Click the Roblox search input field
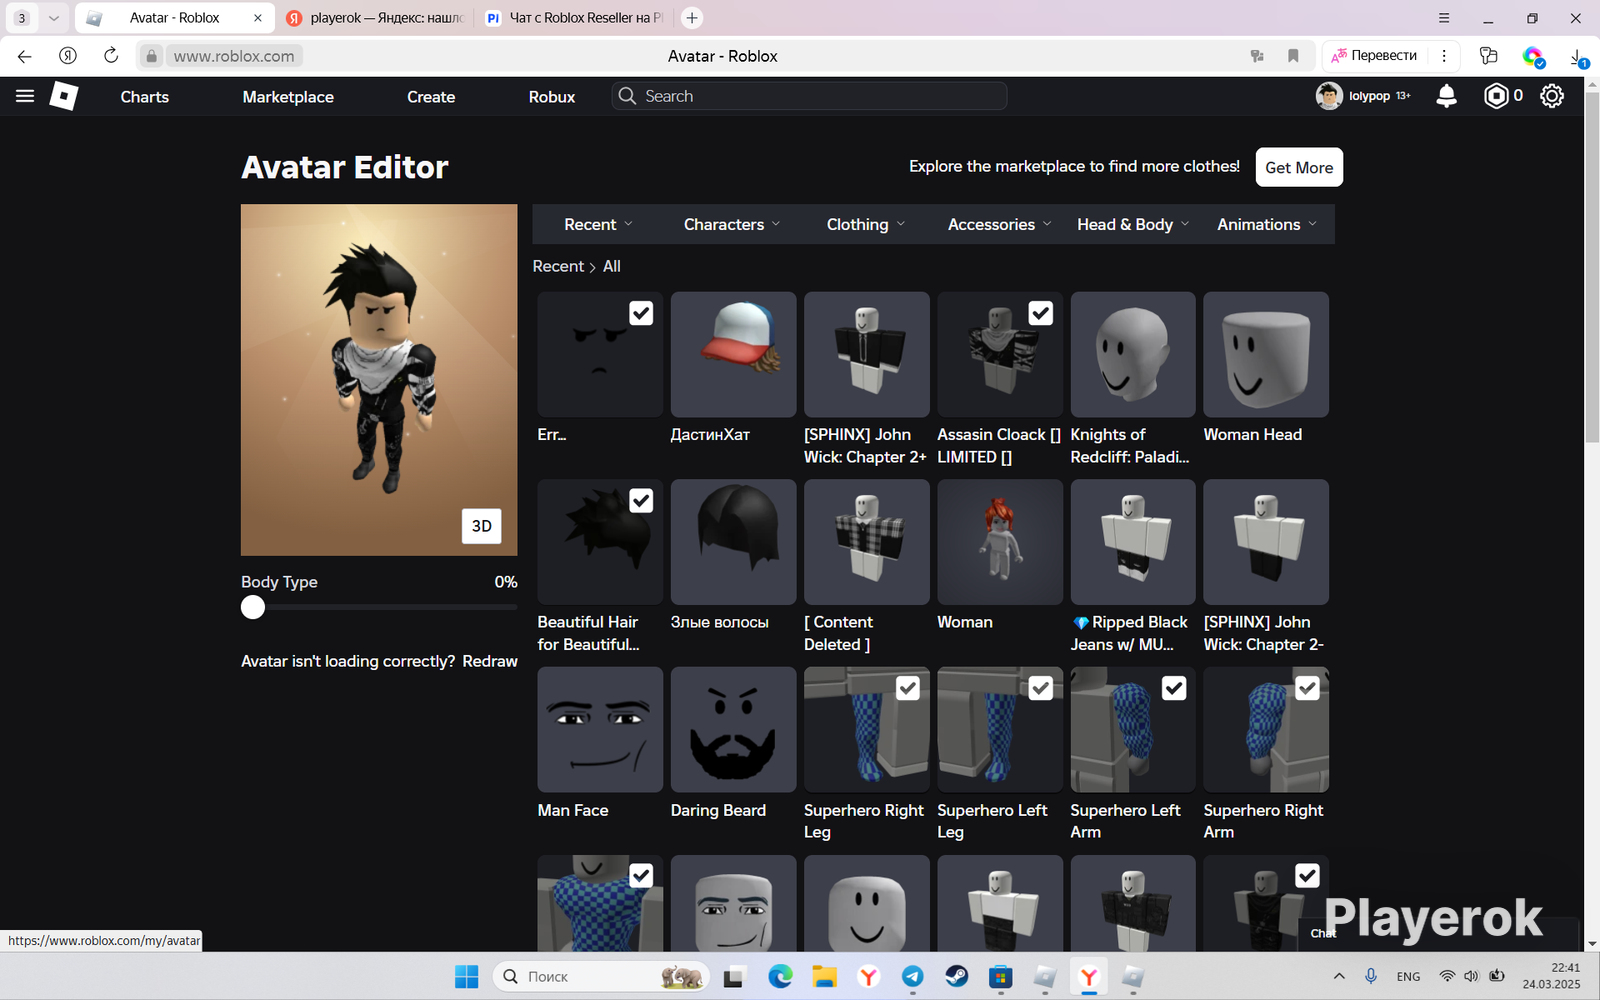Viewport: 1600px width, 1000px height. (x=809, y=96)
